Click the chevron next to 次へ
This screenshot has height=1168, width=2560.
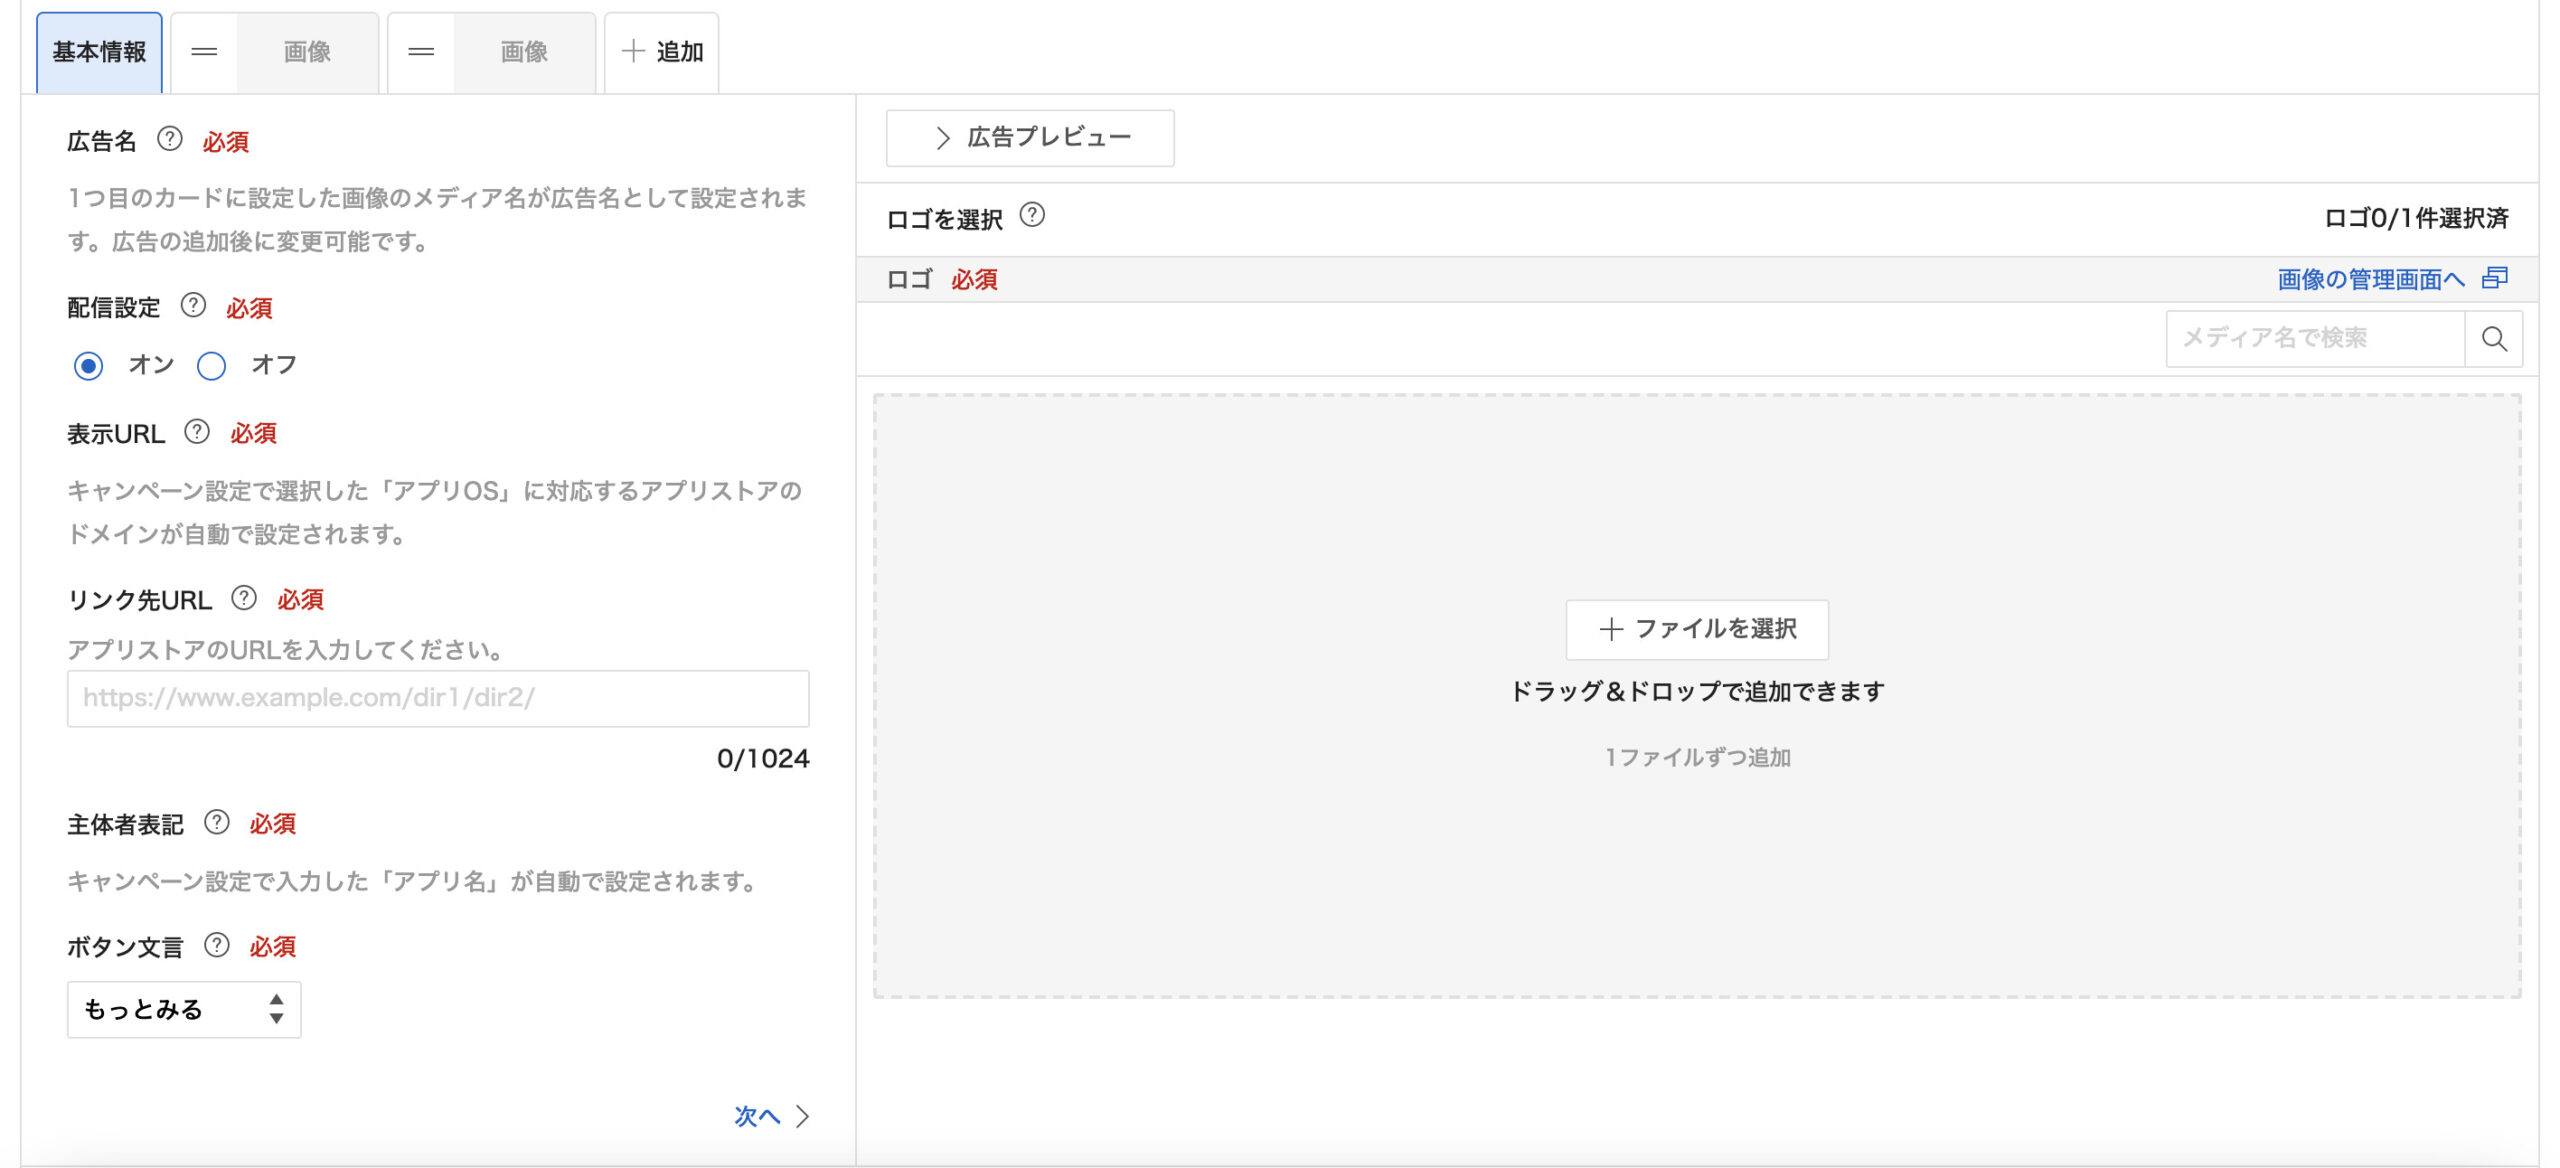(x=800, y=1117)
